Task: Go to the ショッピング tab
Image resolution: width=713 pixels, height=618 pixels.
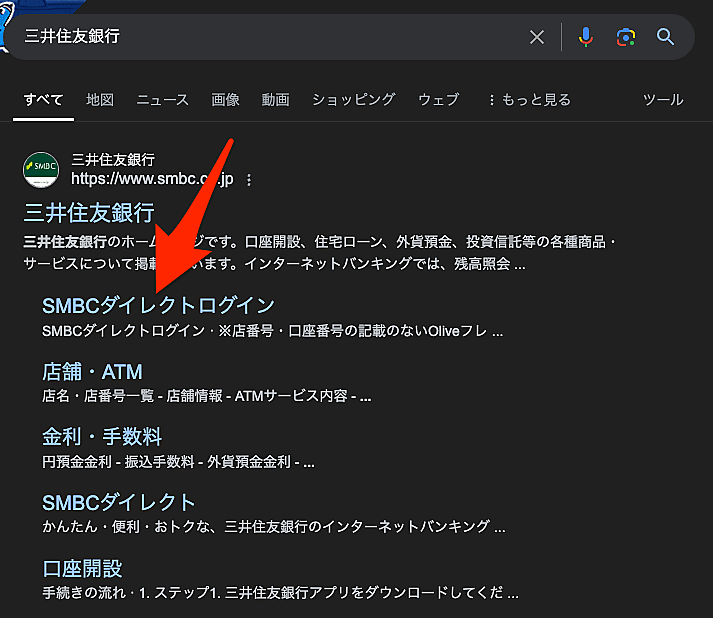Action: click(x=354, y=99)
